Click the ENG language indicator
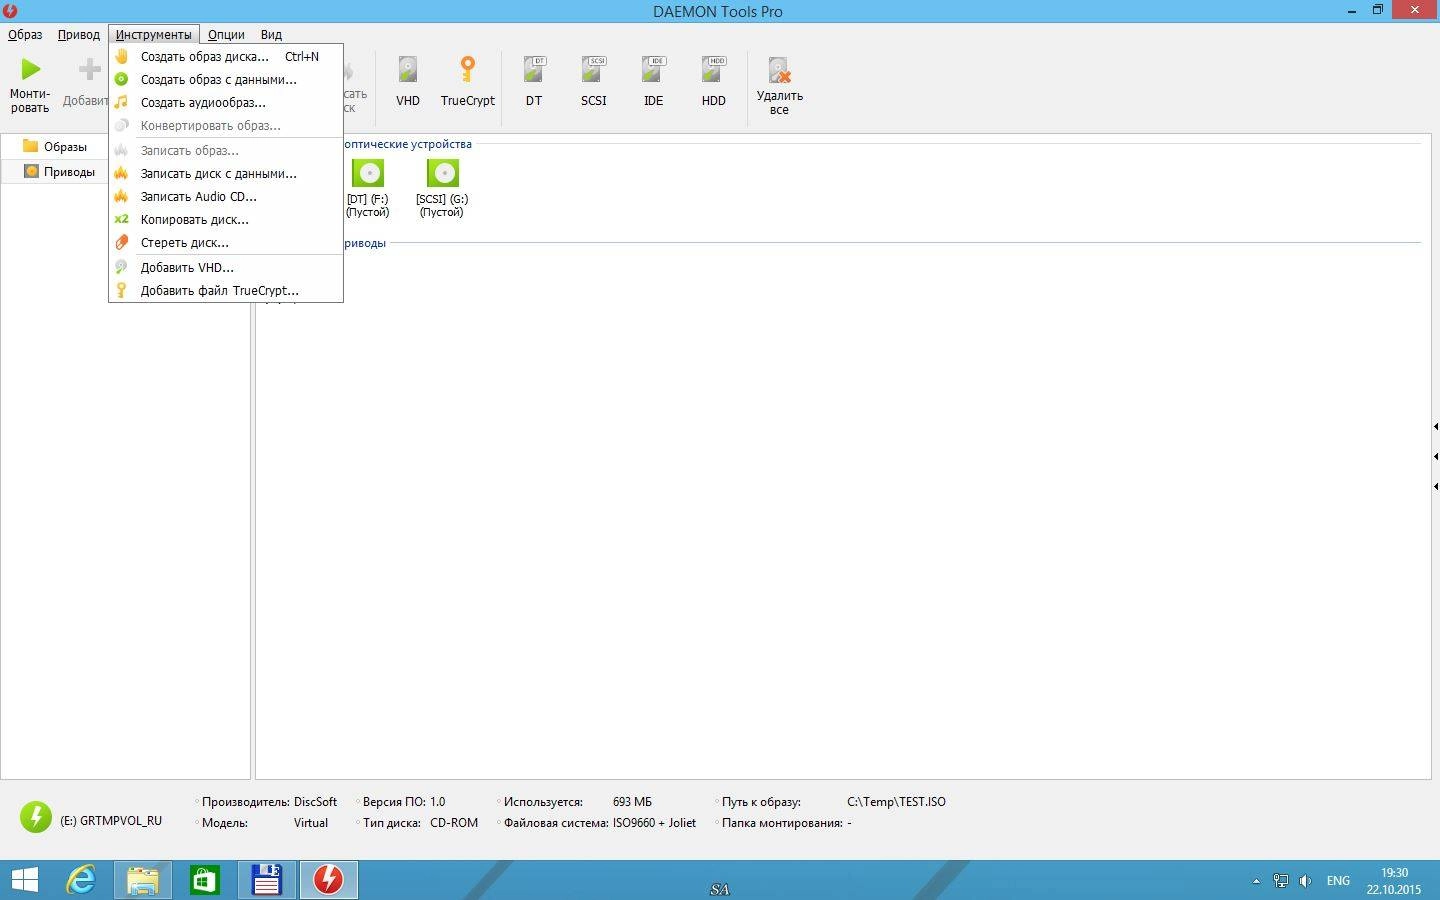1440x900 pixels. pos(1338,881)
